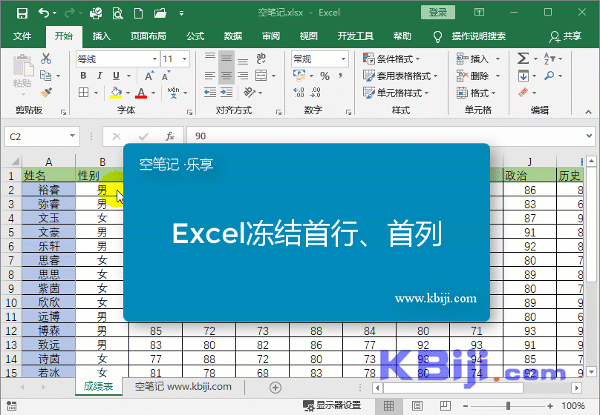Align text to bottom
This screenshot has height=415, width=600.
pyautogui.click(x=243, y=59)
